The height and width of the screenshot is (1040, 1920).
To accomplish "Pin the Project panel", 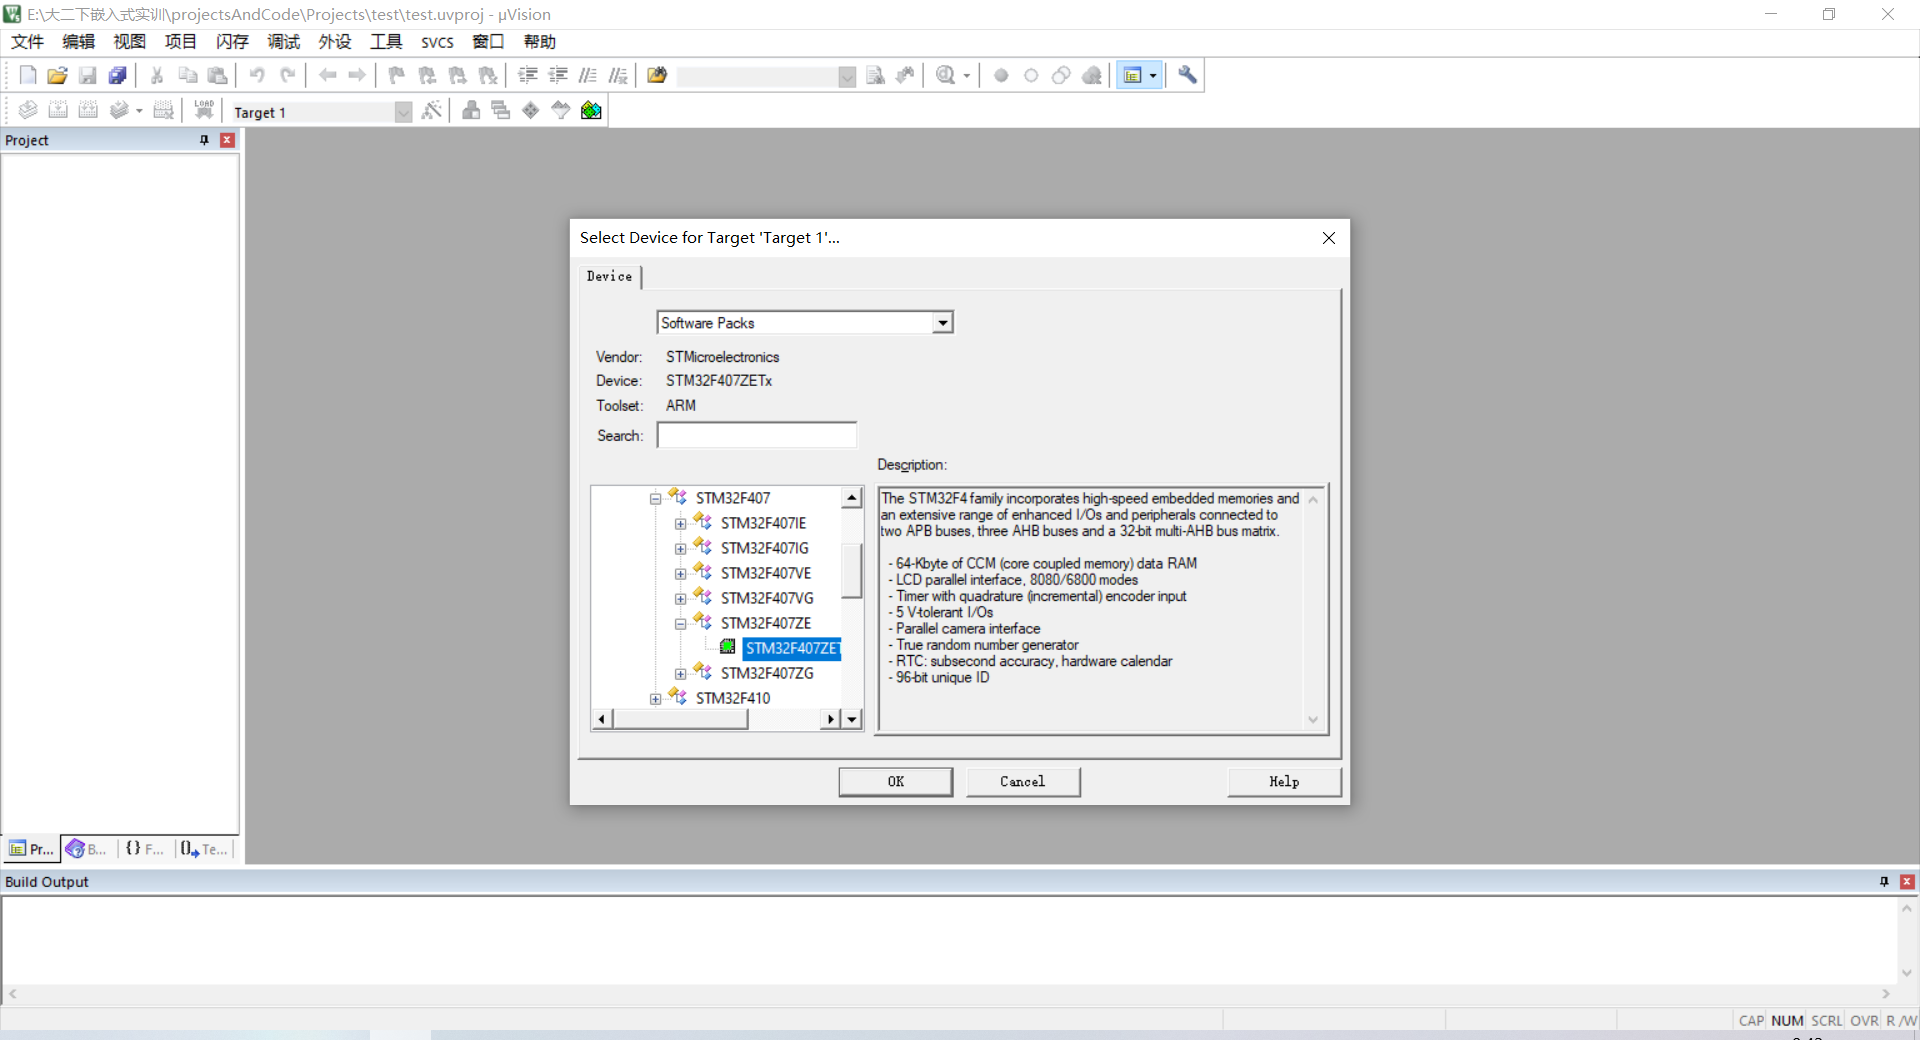I will (204, 140).
